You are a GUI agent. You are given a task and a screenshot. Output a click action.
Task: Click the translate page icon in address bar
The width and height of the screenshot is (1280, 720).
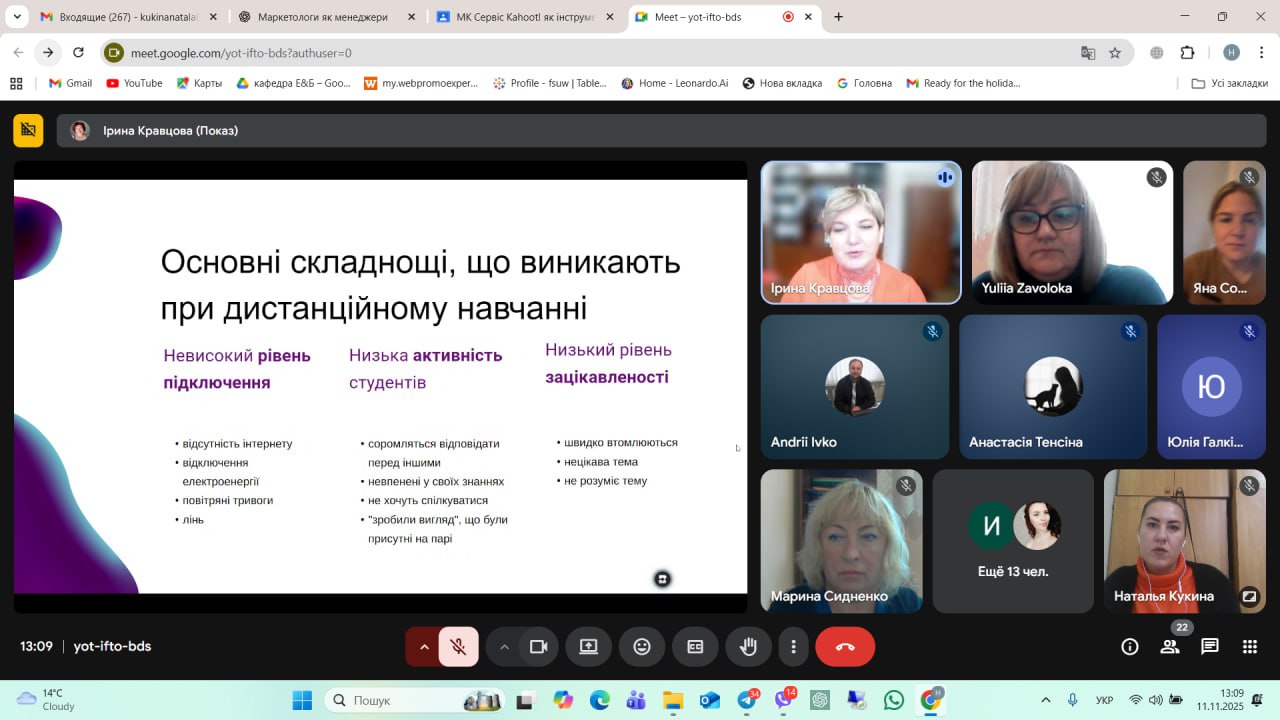click(x=1088, y=53)
